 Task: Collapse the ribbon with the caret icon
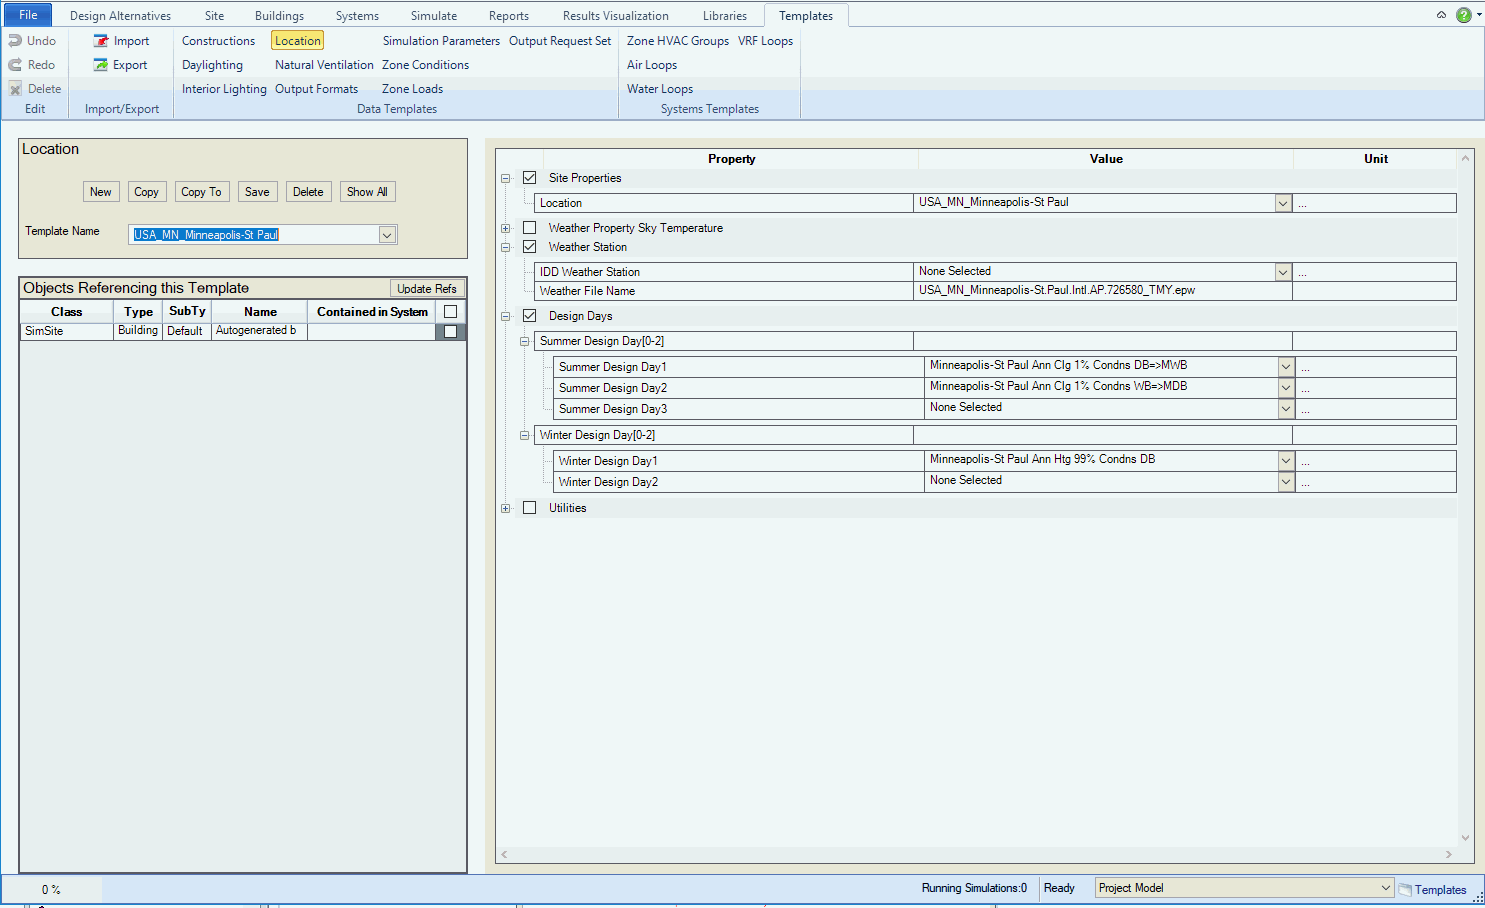pos(1441,15)
